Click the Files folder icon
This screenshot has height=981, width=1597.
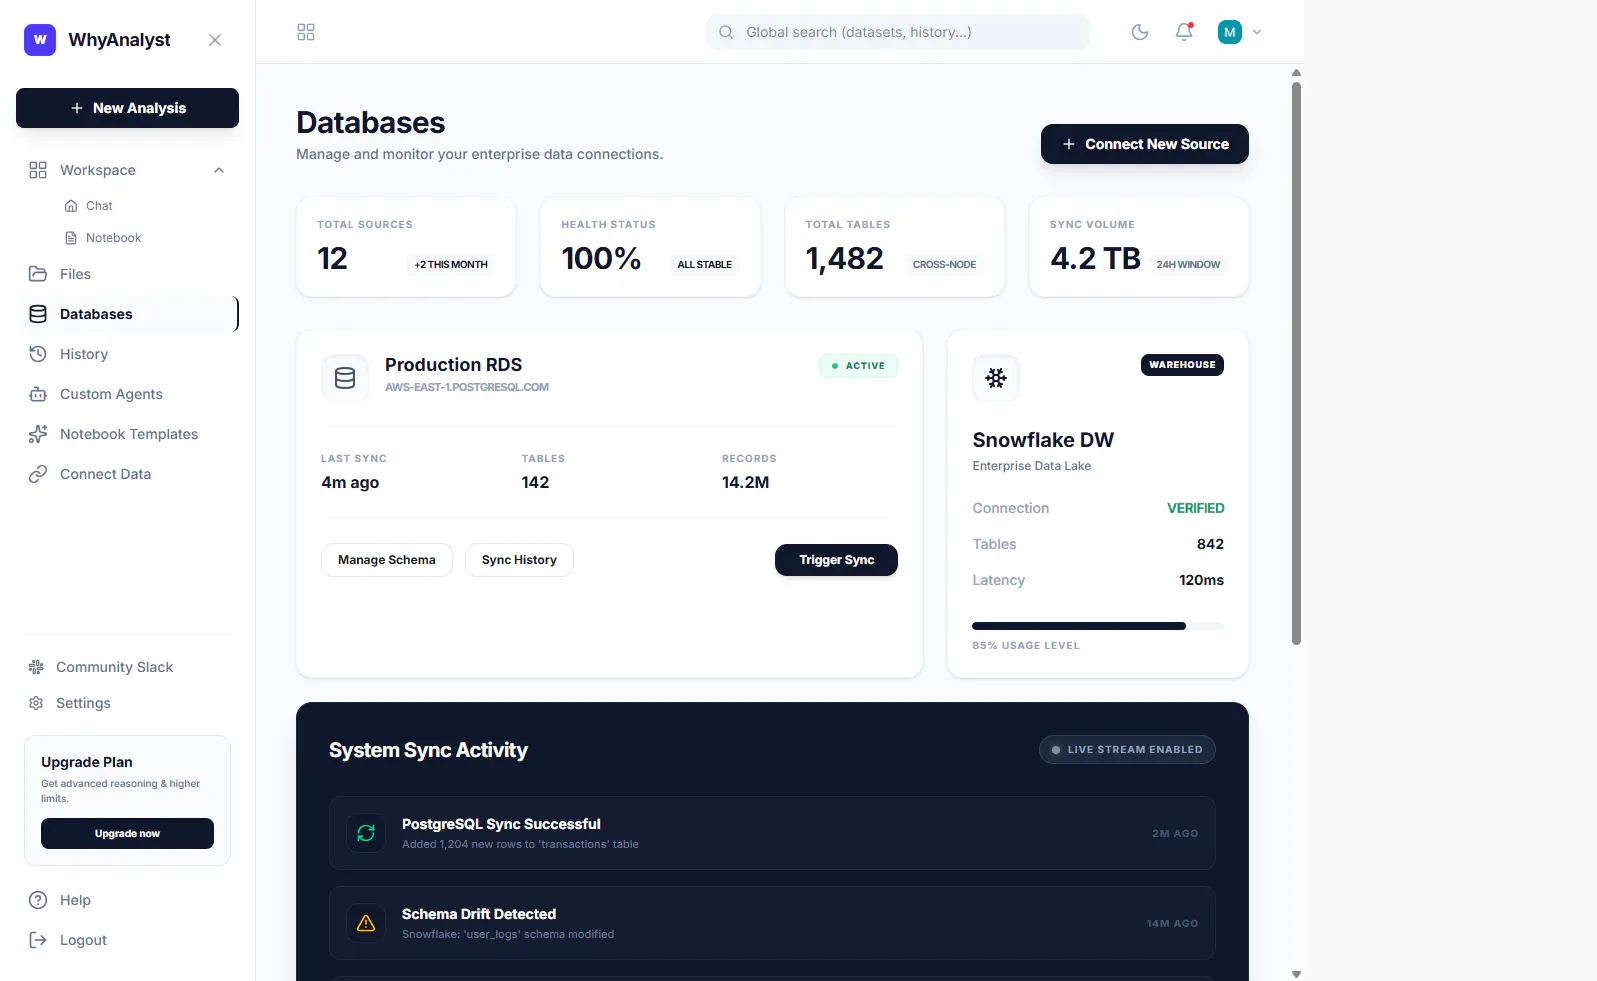point(38,274)
